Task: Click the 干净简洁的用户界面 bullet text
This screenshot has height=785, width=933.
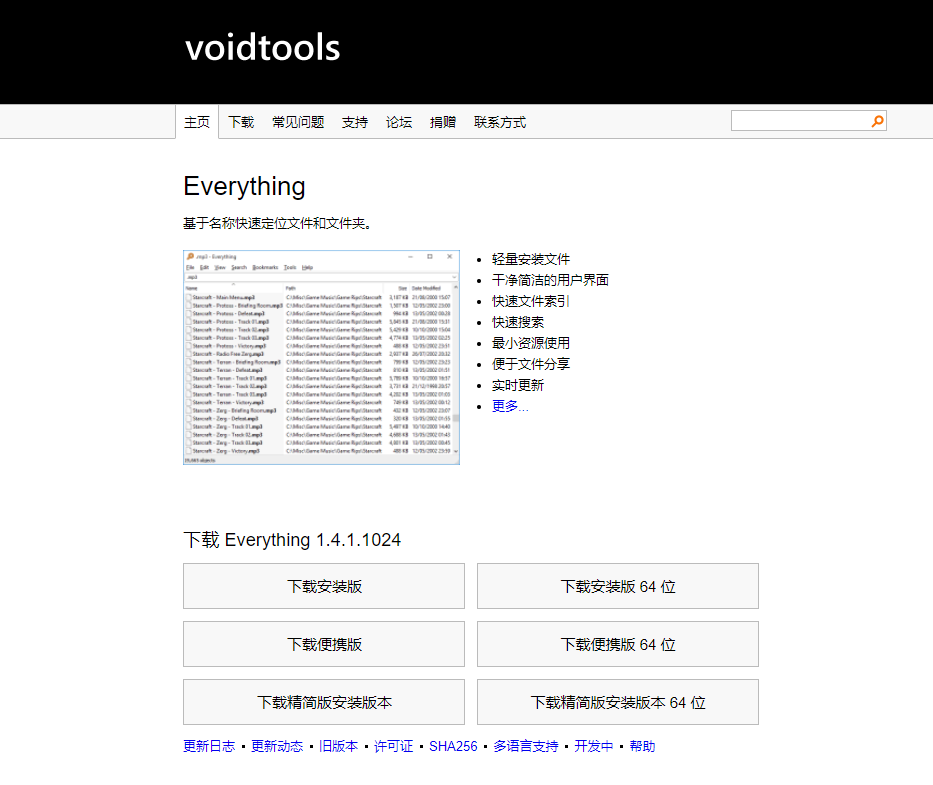Action: click(x=550, y=280)
